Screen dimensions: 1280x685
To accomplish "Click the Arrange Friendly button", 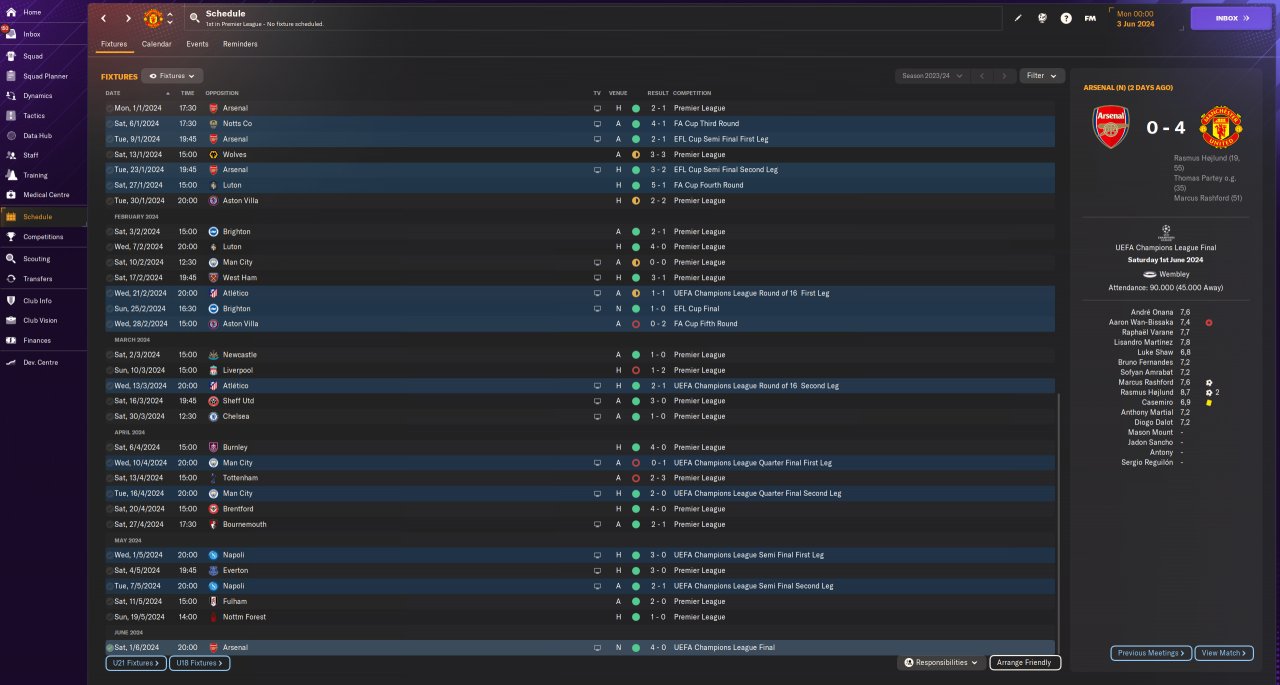I will click(x=1025, y=662).
